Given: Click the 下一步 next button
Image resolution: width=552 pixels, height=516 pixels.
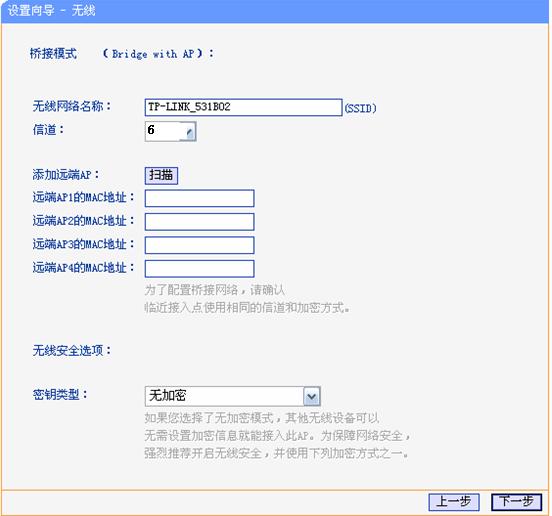Looking at the screenshot, I should 516,502.
